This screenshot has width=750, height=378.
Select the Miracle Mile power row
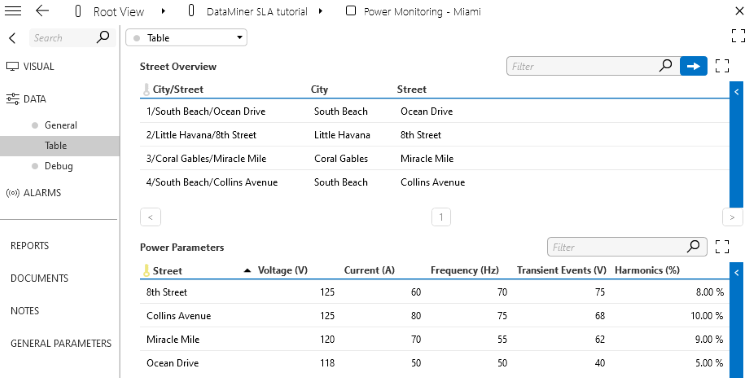(434, 339)
